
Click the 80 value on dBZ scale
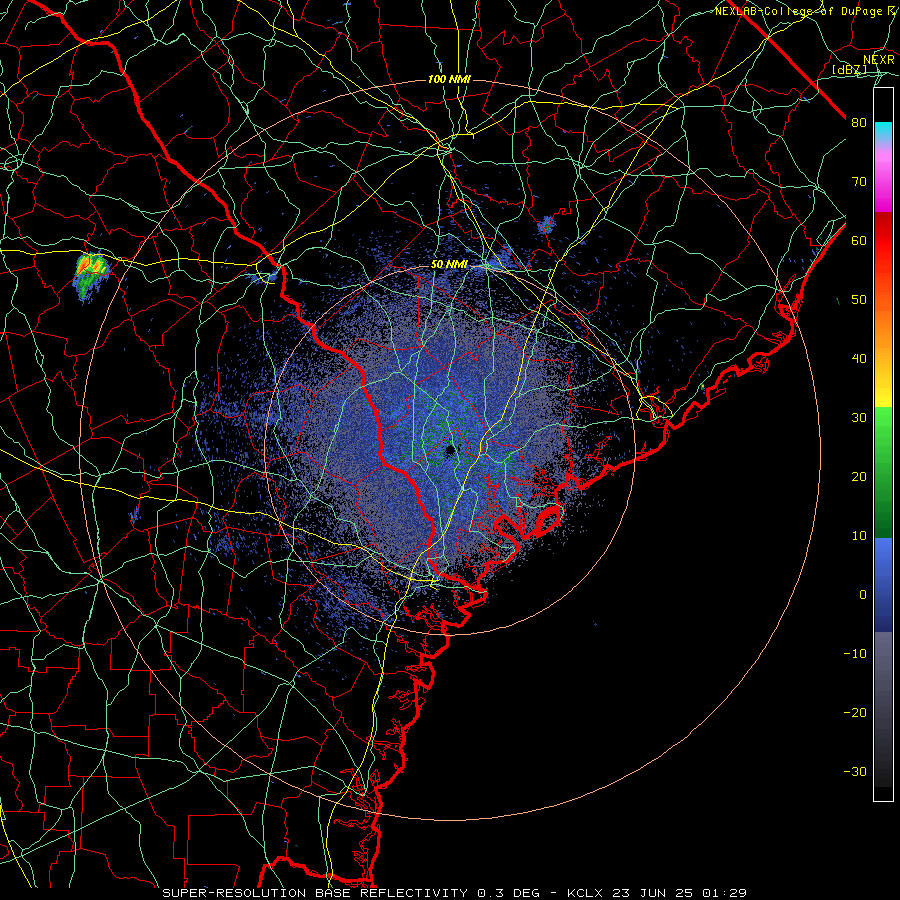pos(859,122)
